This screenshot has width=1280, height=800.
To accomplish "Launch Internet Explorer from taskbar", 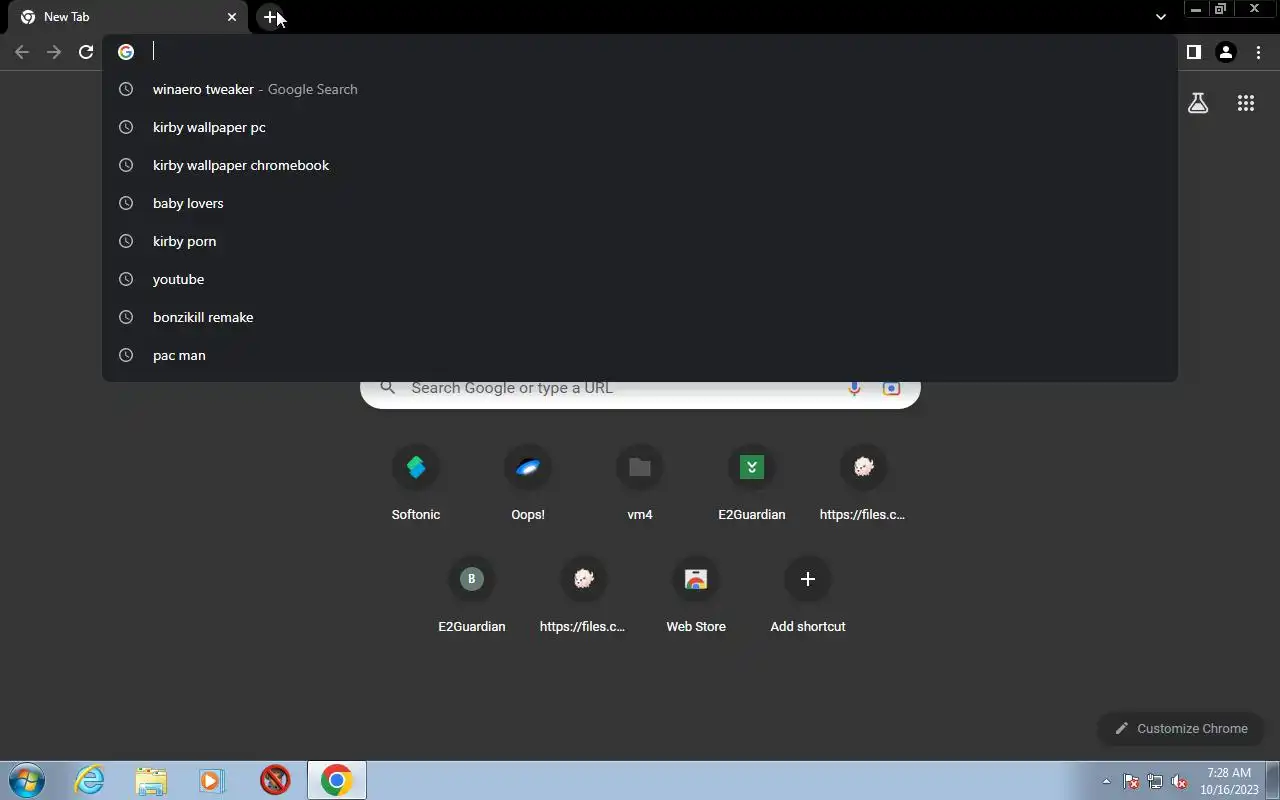I will (x=90, y=780).
